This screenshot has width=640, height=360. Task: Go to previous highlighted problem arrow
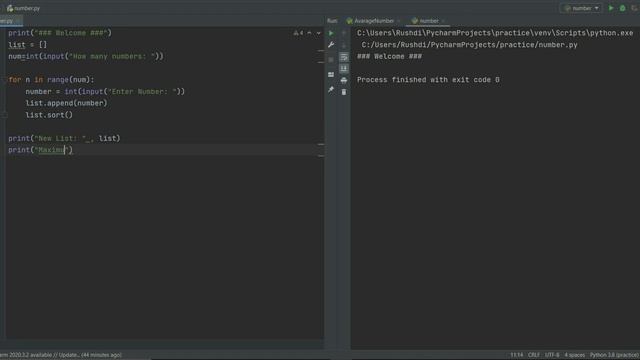tap(309, 33)
